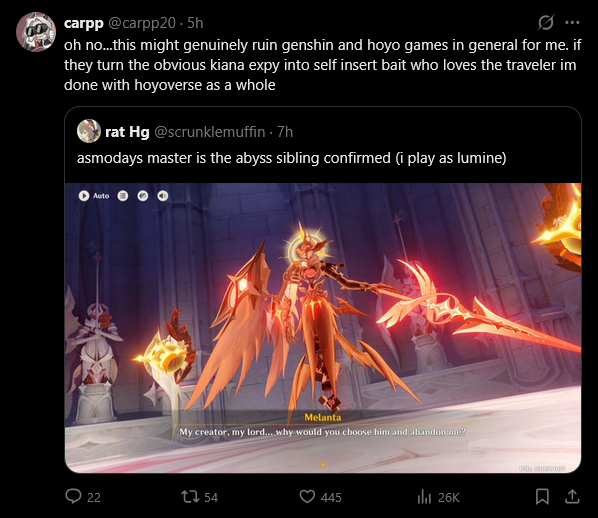Toggle the hide-UI eye icon in game
The image size is (598, 518).
[x=143, y=196]
